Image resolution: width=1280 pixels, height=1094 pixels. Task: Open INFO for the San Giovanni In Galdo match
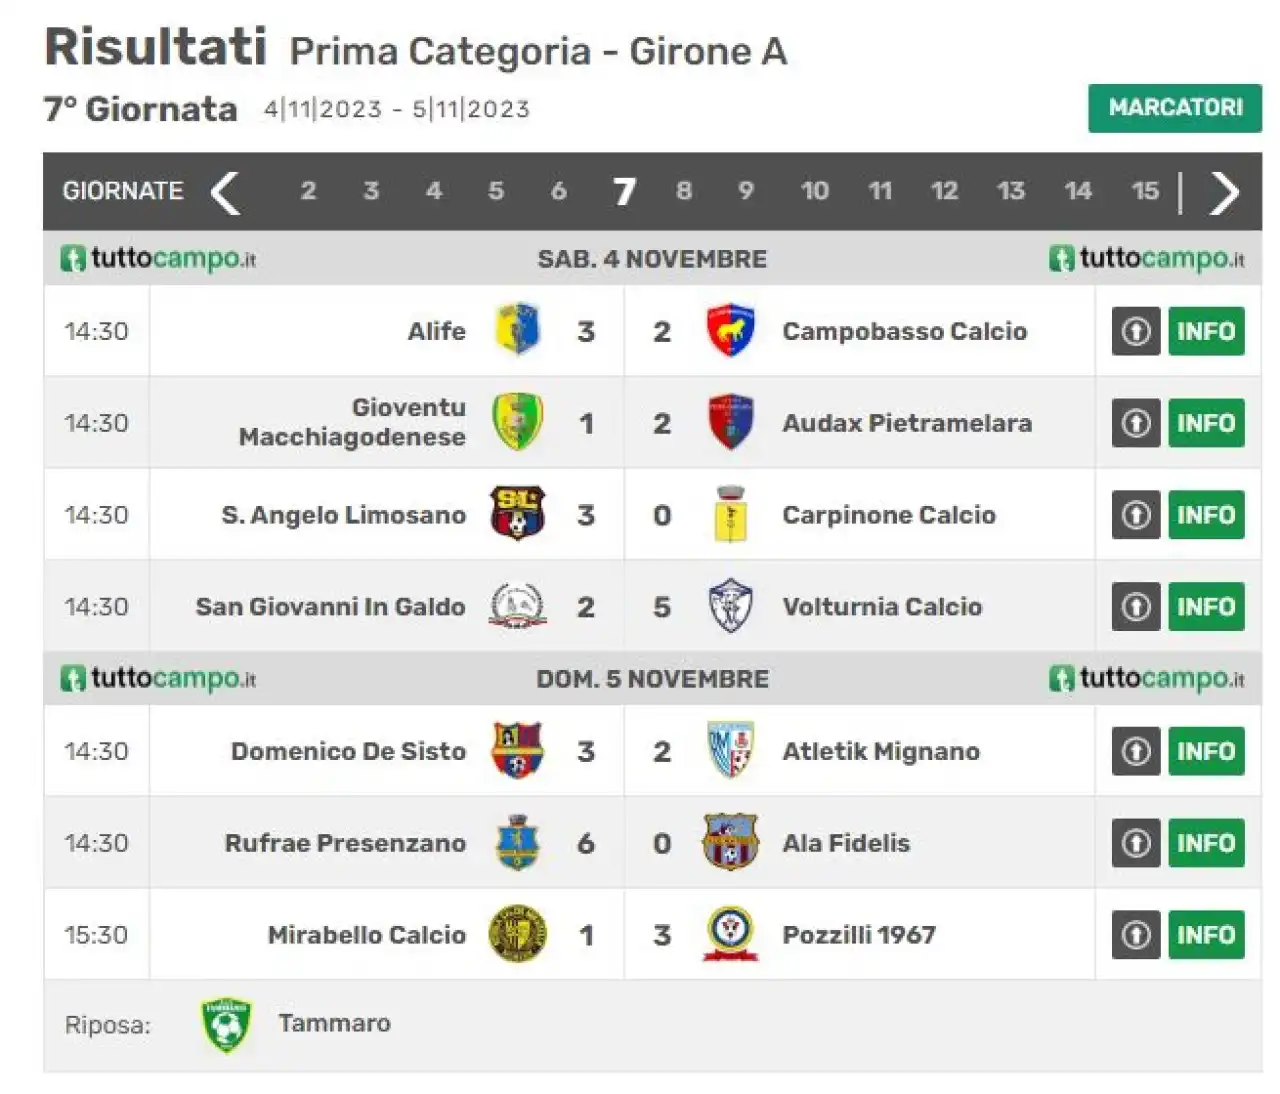point(1206,607)
